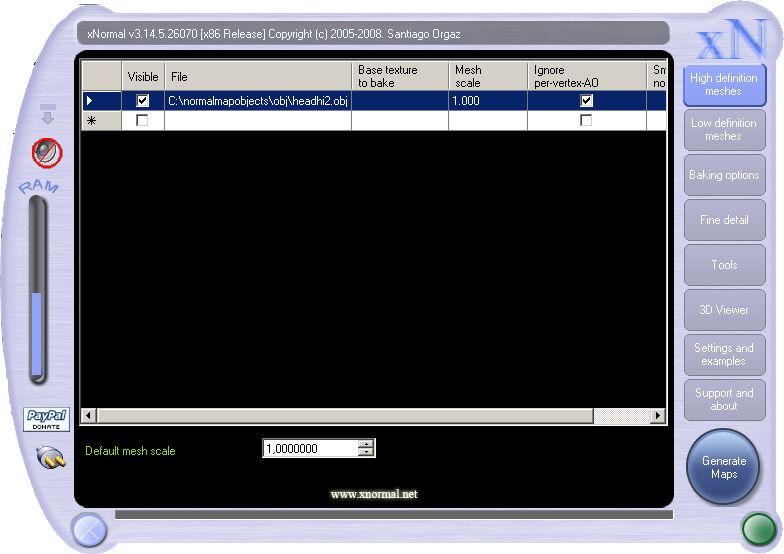The height and width of the screenshot is (554, 784).
Task: Open www.xnormal.net link
Action: coord(374,494)
